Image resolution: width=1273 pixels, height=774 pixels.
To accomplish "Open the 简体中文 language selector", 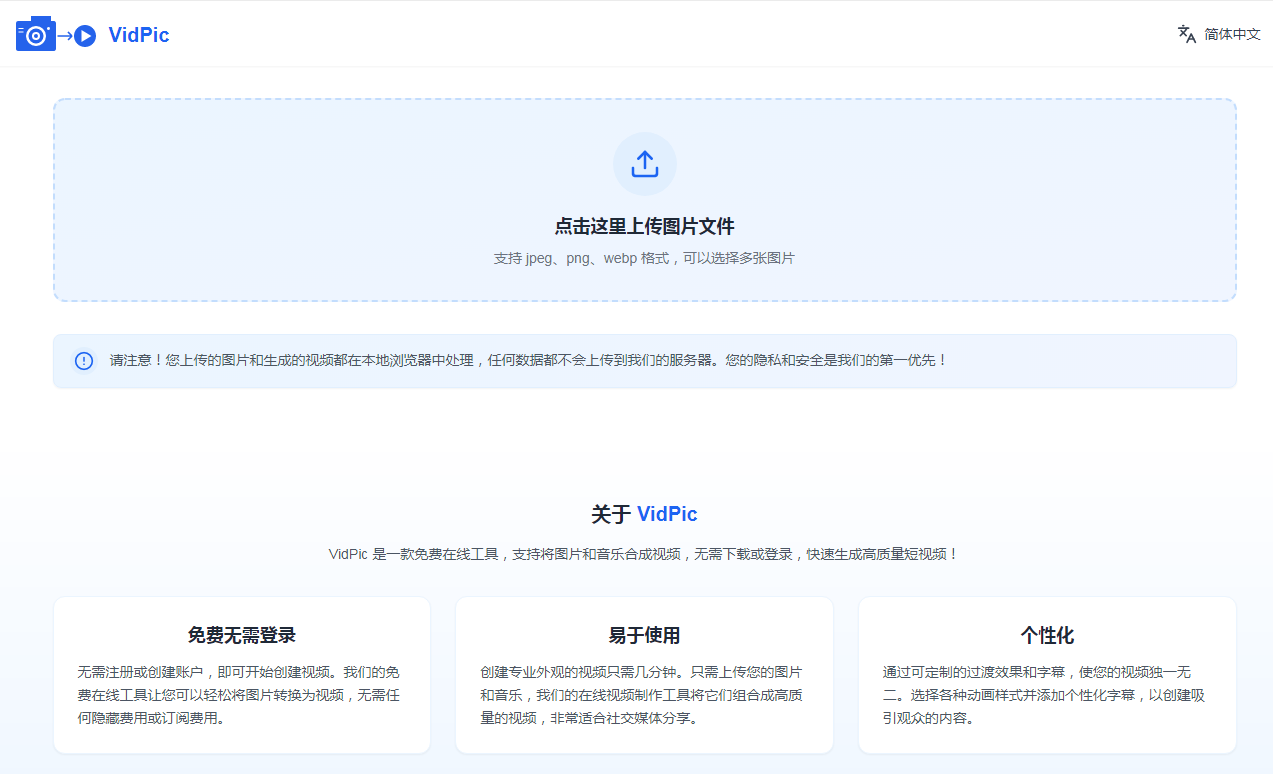I will [1232, 34].
